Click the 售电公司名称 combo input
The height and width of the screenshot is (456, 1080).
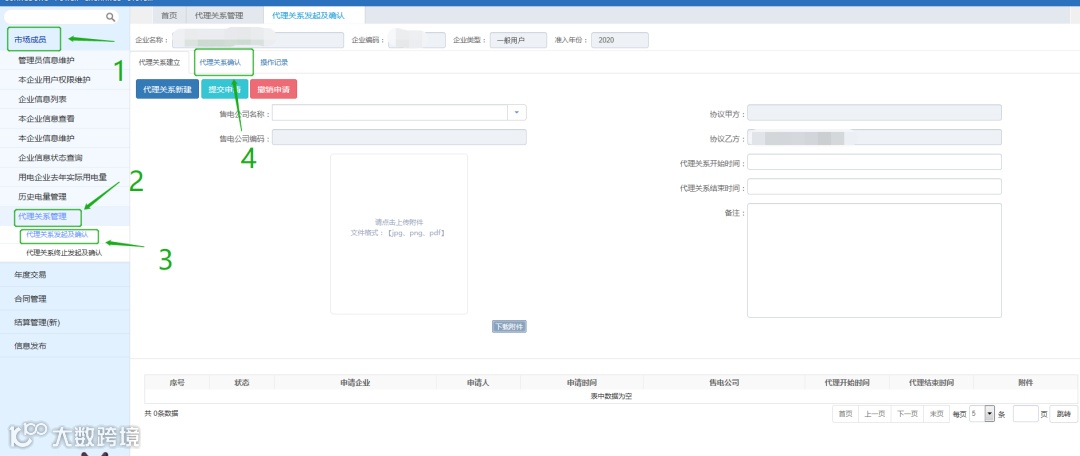click(390, 112)
